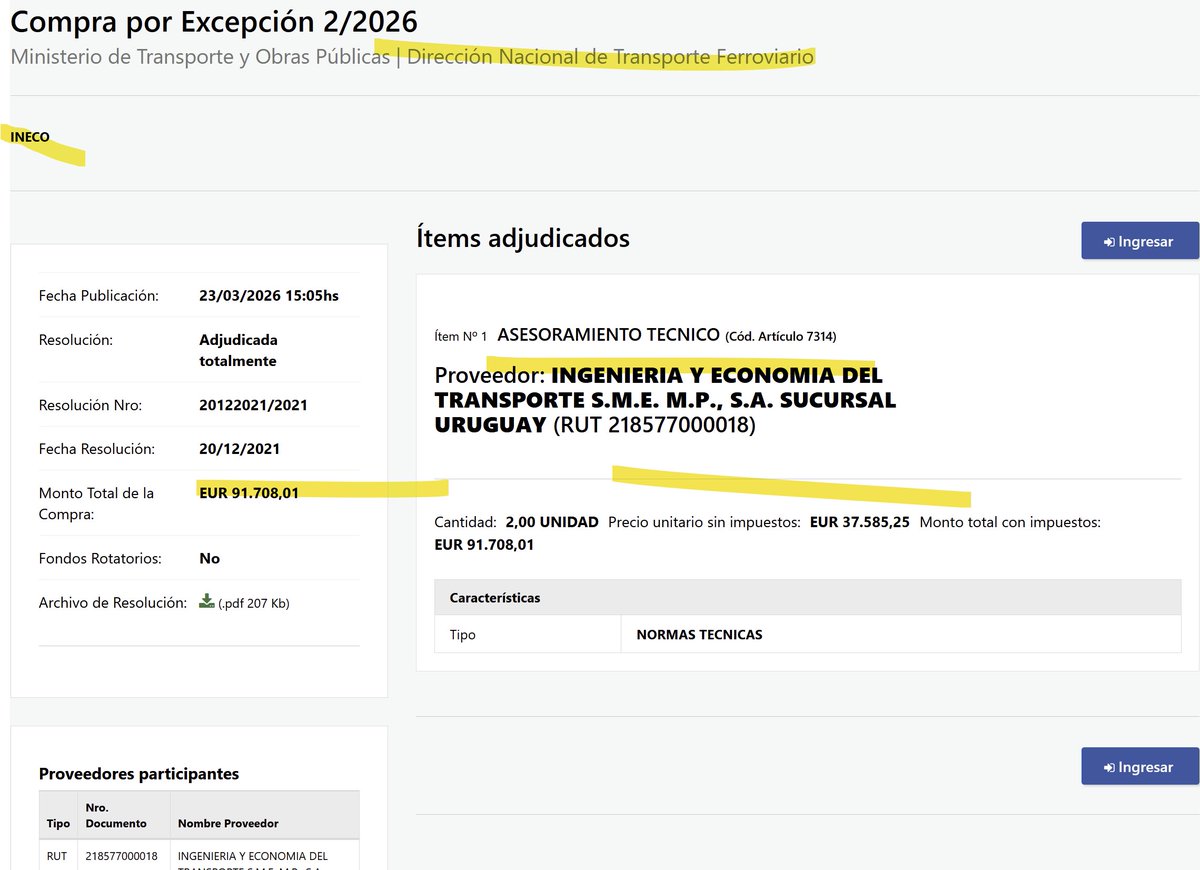Select Ministerio de Transporte y Obras Públicas text
The image size is (1200, 870).
200,57
